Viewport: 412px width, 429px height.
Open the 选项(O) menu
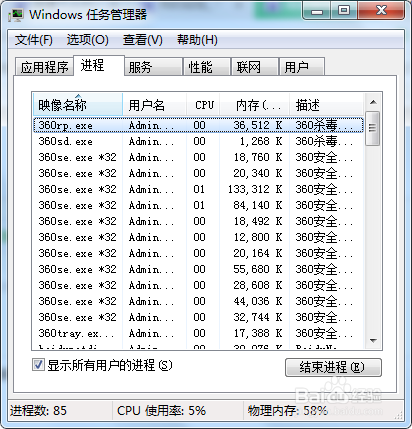(88, 40)
